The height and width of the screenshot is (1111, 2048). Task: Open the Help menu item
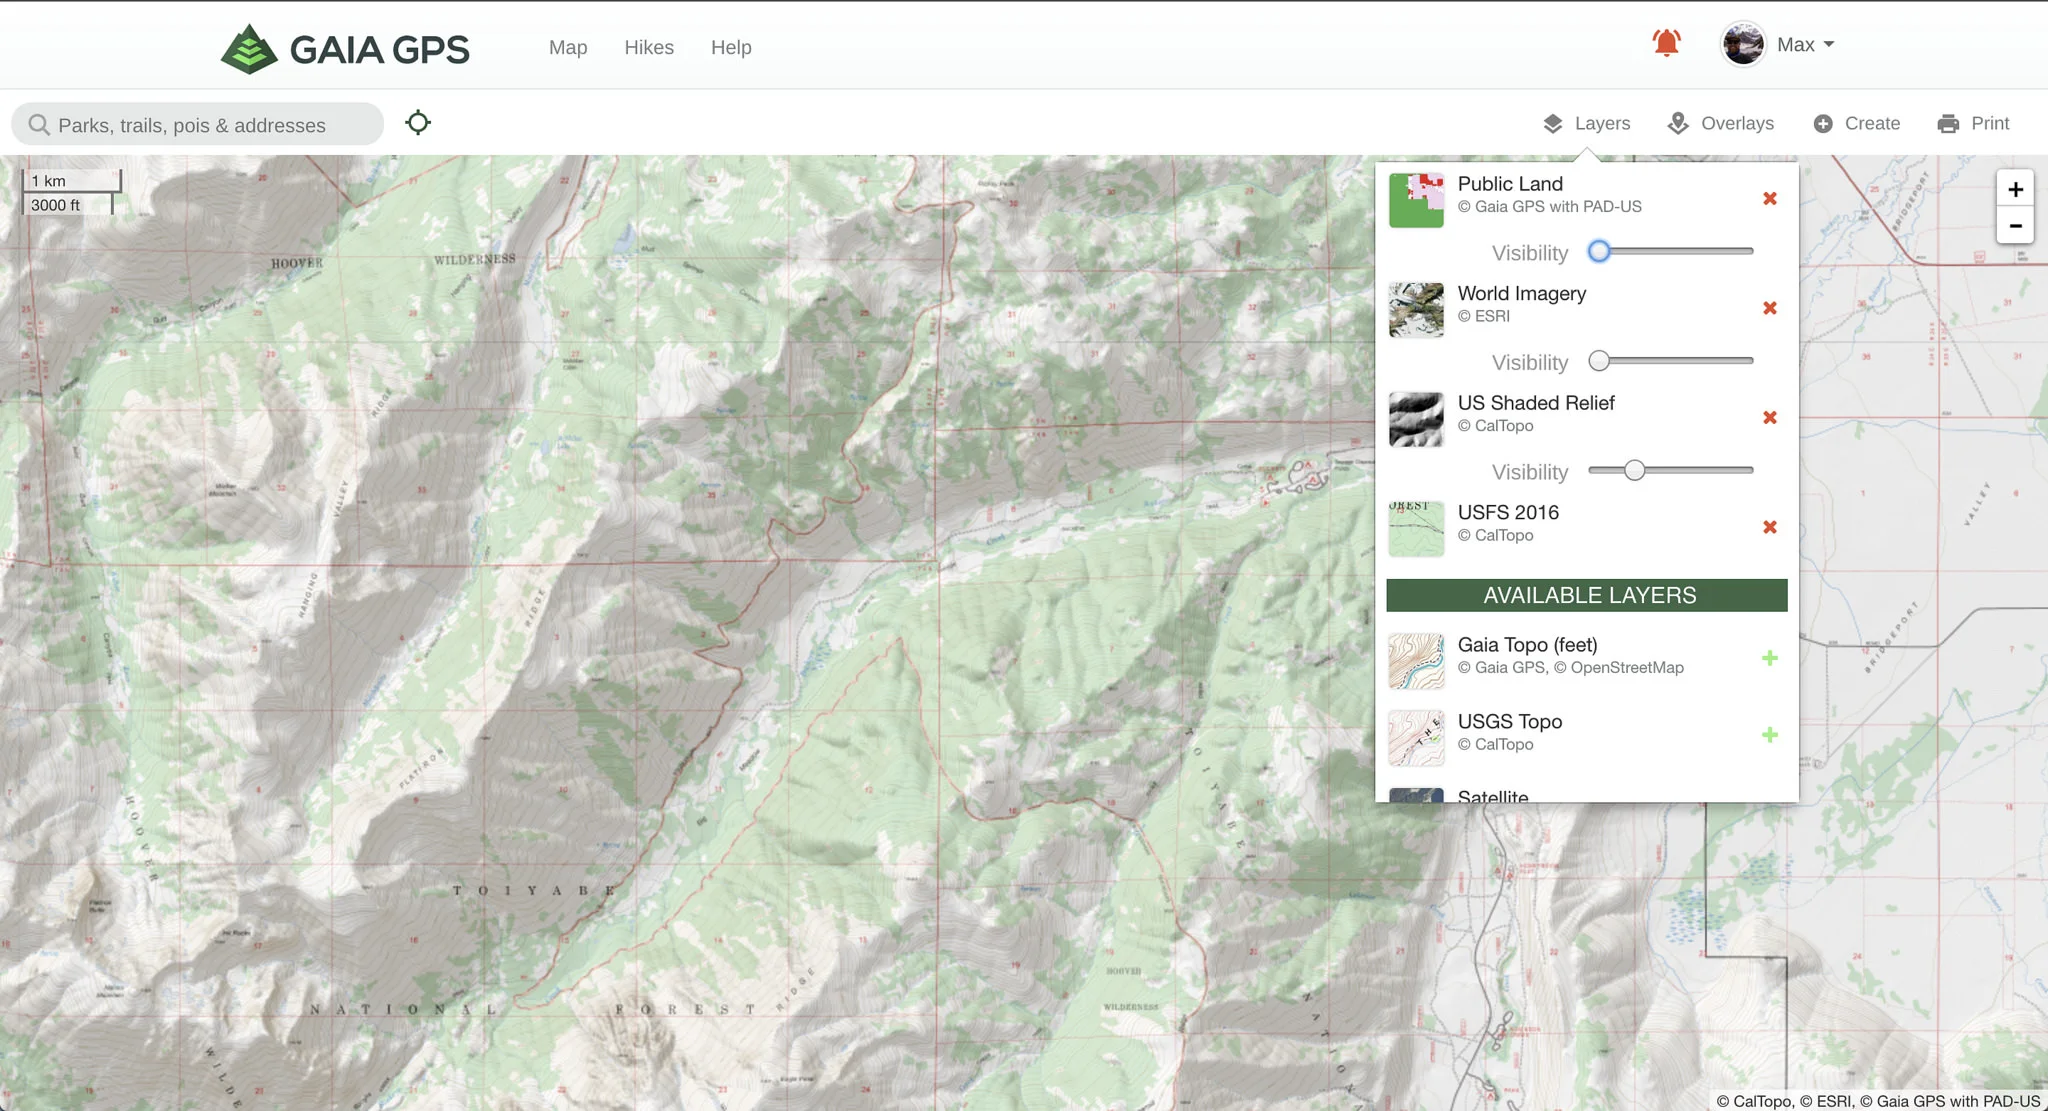click(x=731, y=47)
